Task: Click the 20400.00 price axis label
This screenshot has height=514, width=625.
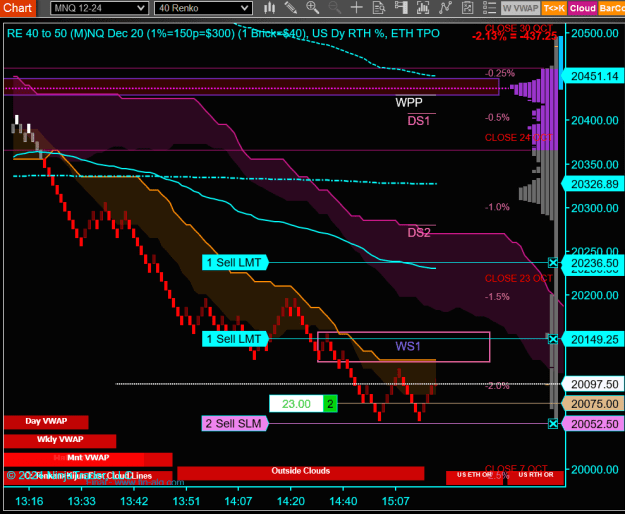Action: (595, 120)
